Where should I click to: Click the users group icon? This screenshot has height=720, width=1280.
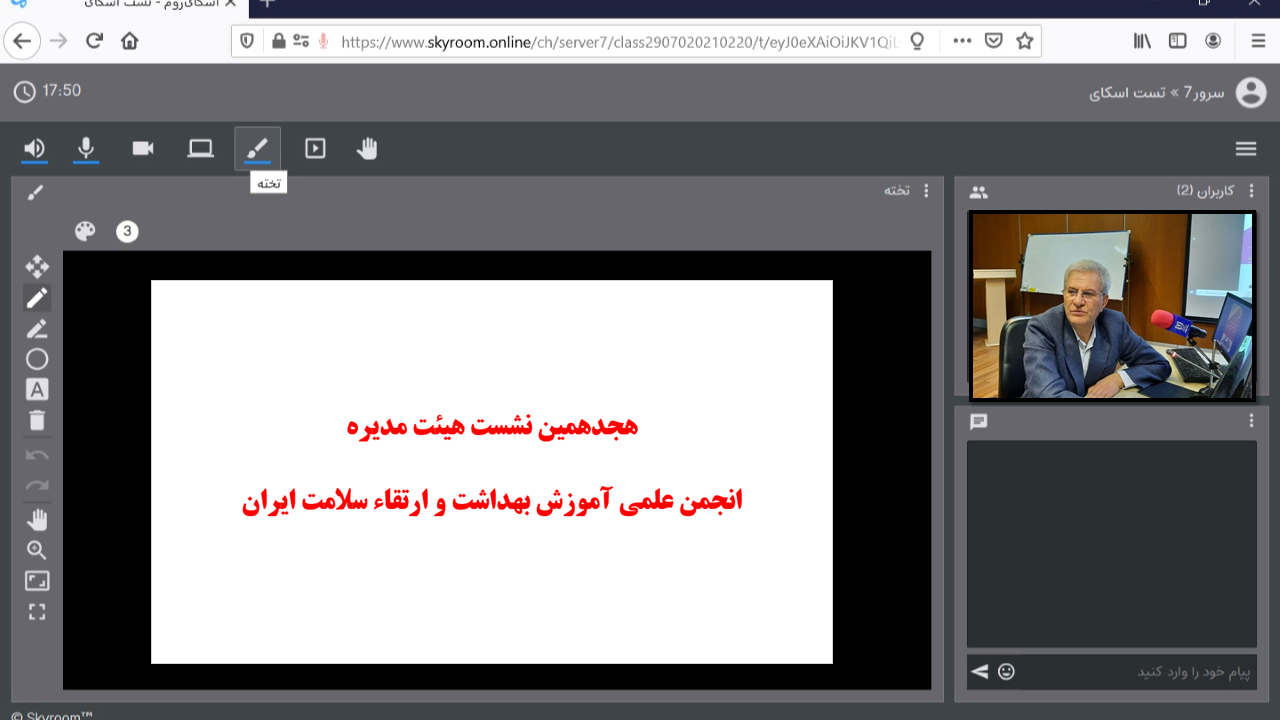tap(979, 192)
